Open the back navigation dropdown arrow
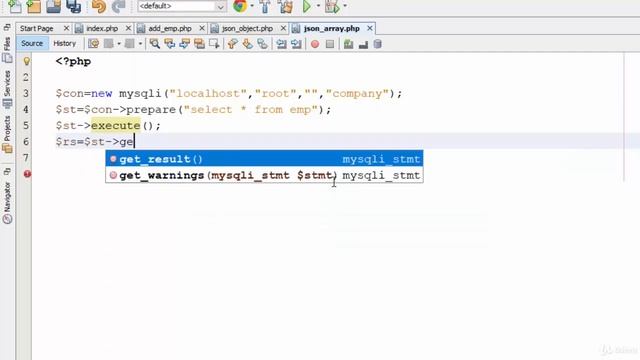The image size is (640, 360). (119, 44)
